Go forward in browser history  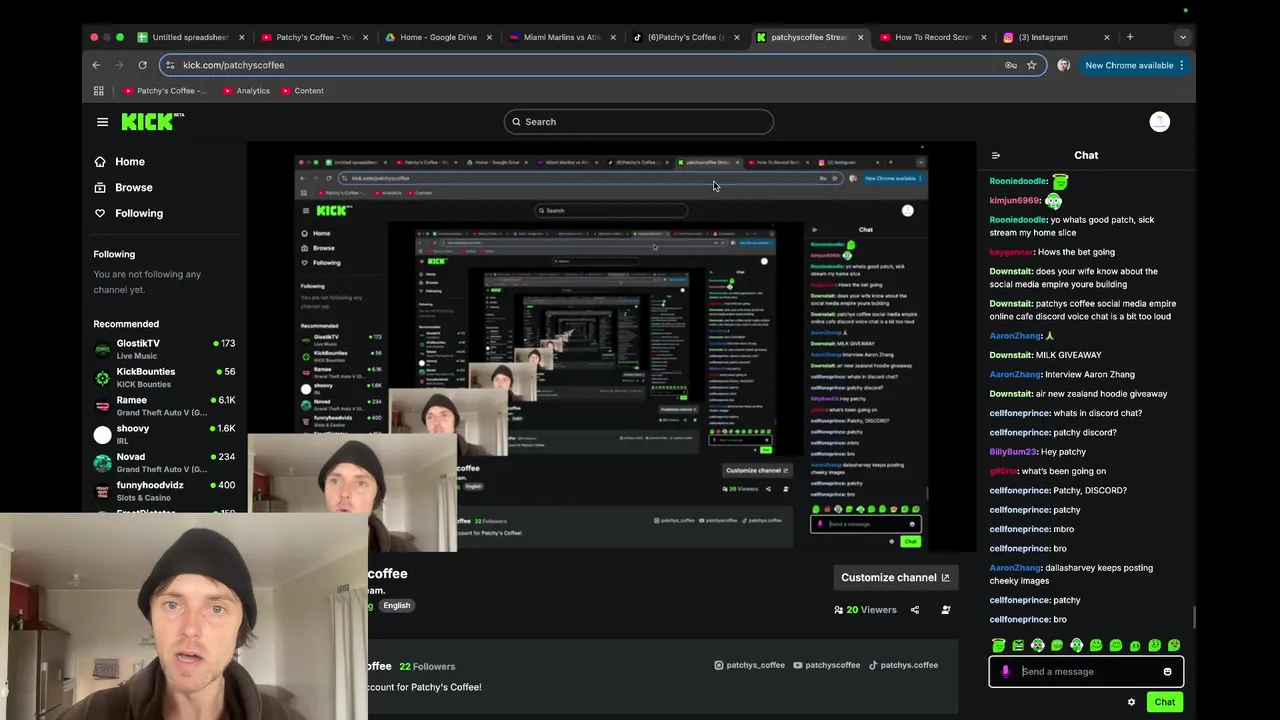[x=119, y=65]
